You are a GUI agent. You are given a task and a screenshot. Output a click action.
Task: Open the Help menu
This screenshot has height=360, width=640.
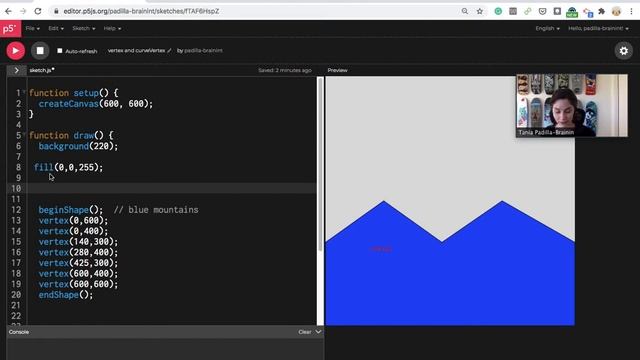[x=112, y=29]
